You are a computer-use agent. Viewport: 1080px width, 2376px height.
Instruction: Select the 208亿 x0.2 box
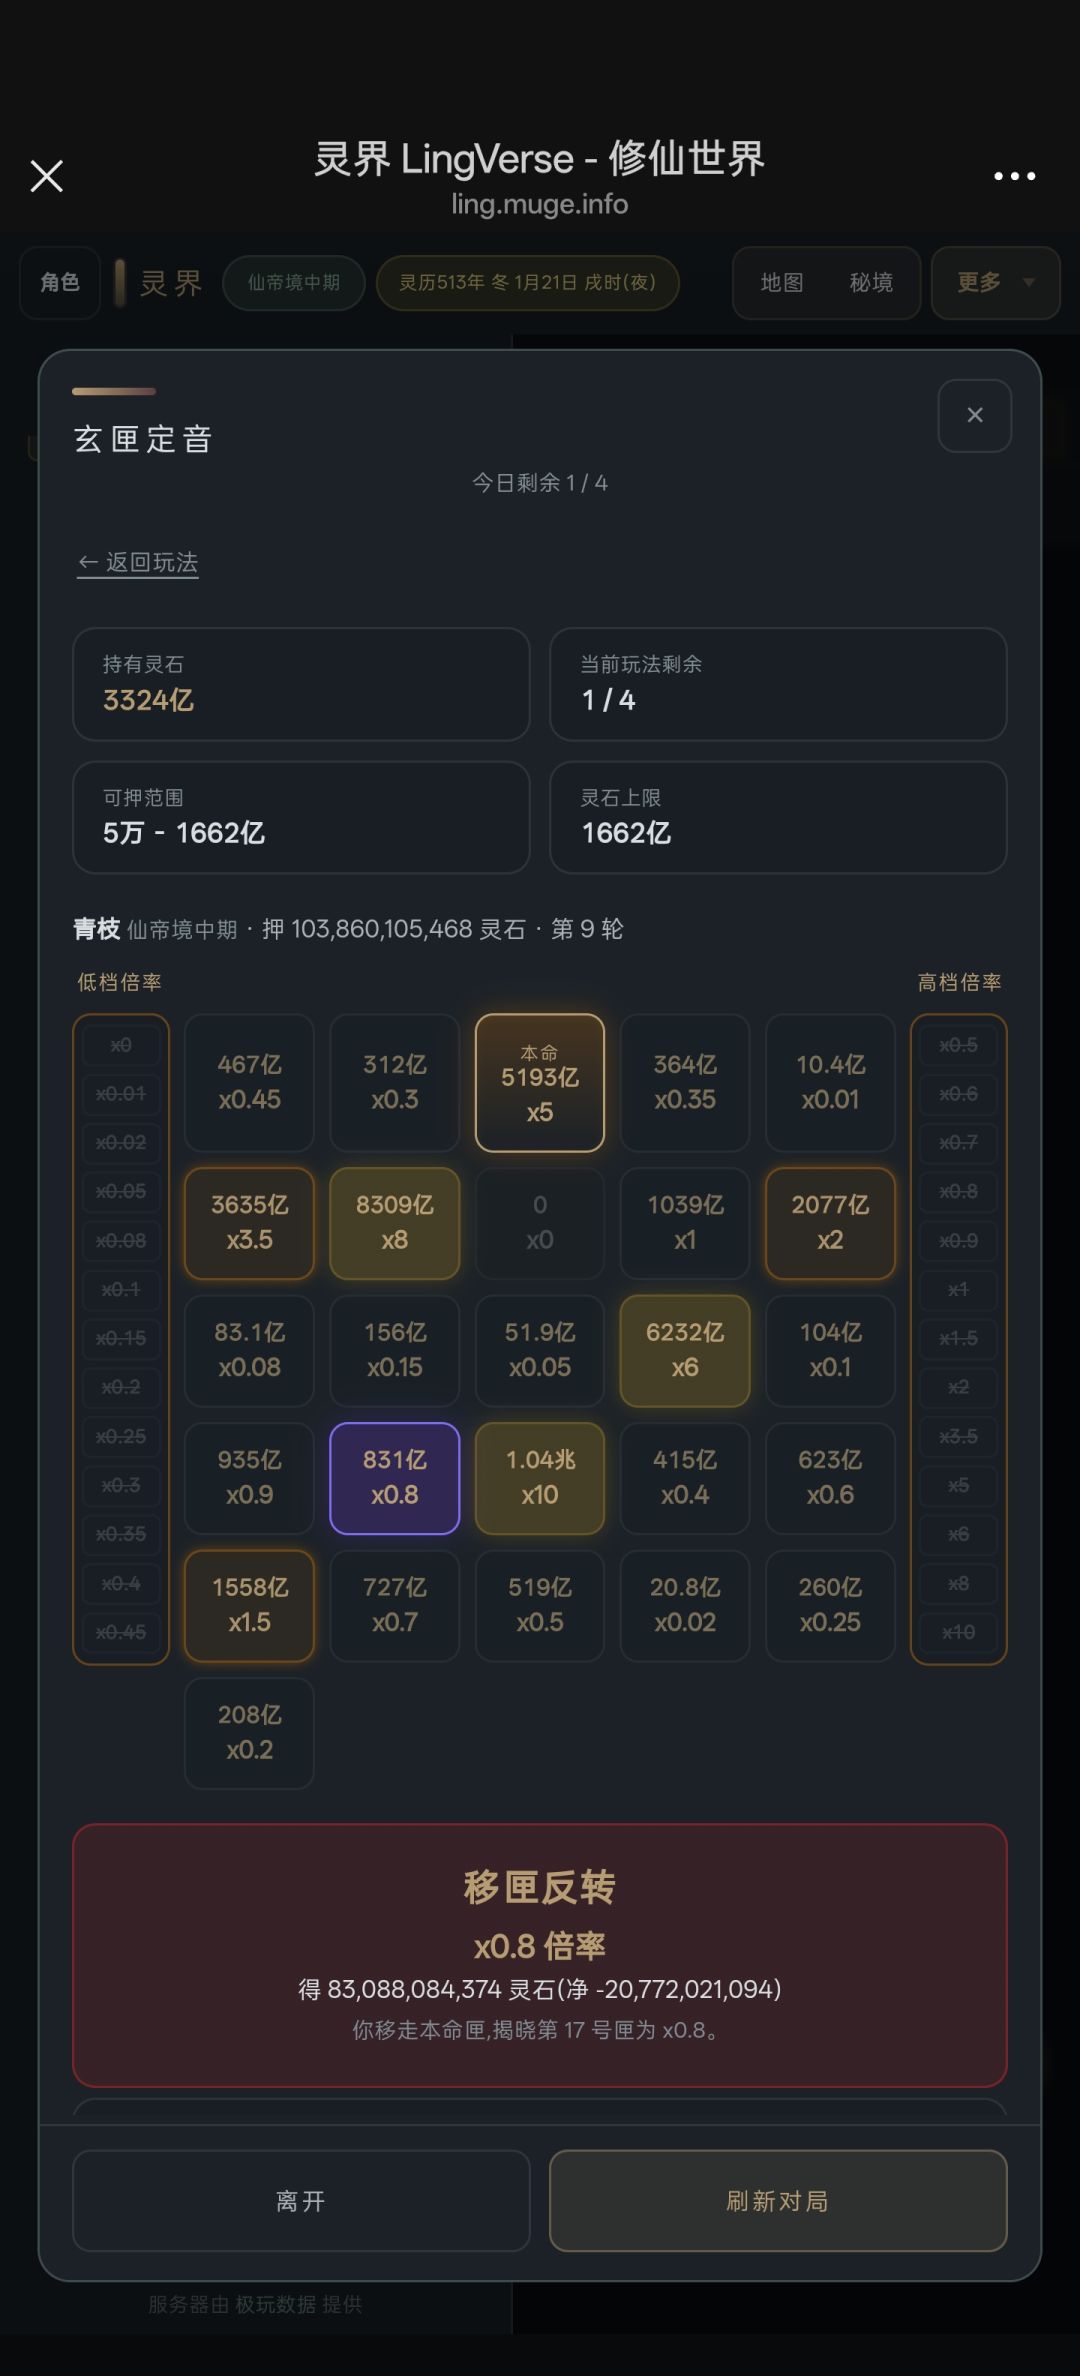pyautogui.click(x=250, y=1733)
